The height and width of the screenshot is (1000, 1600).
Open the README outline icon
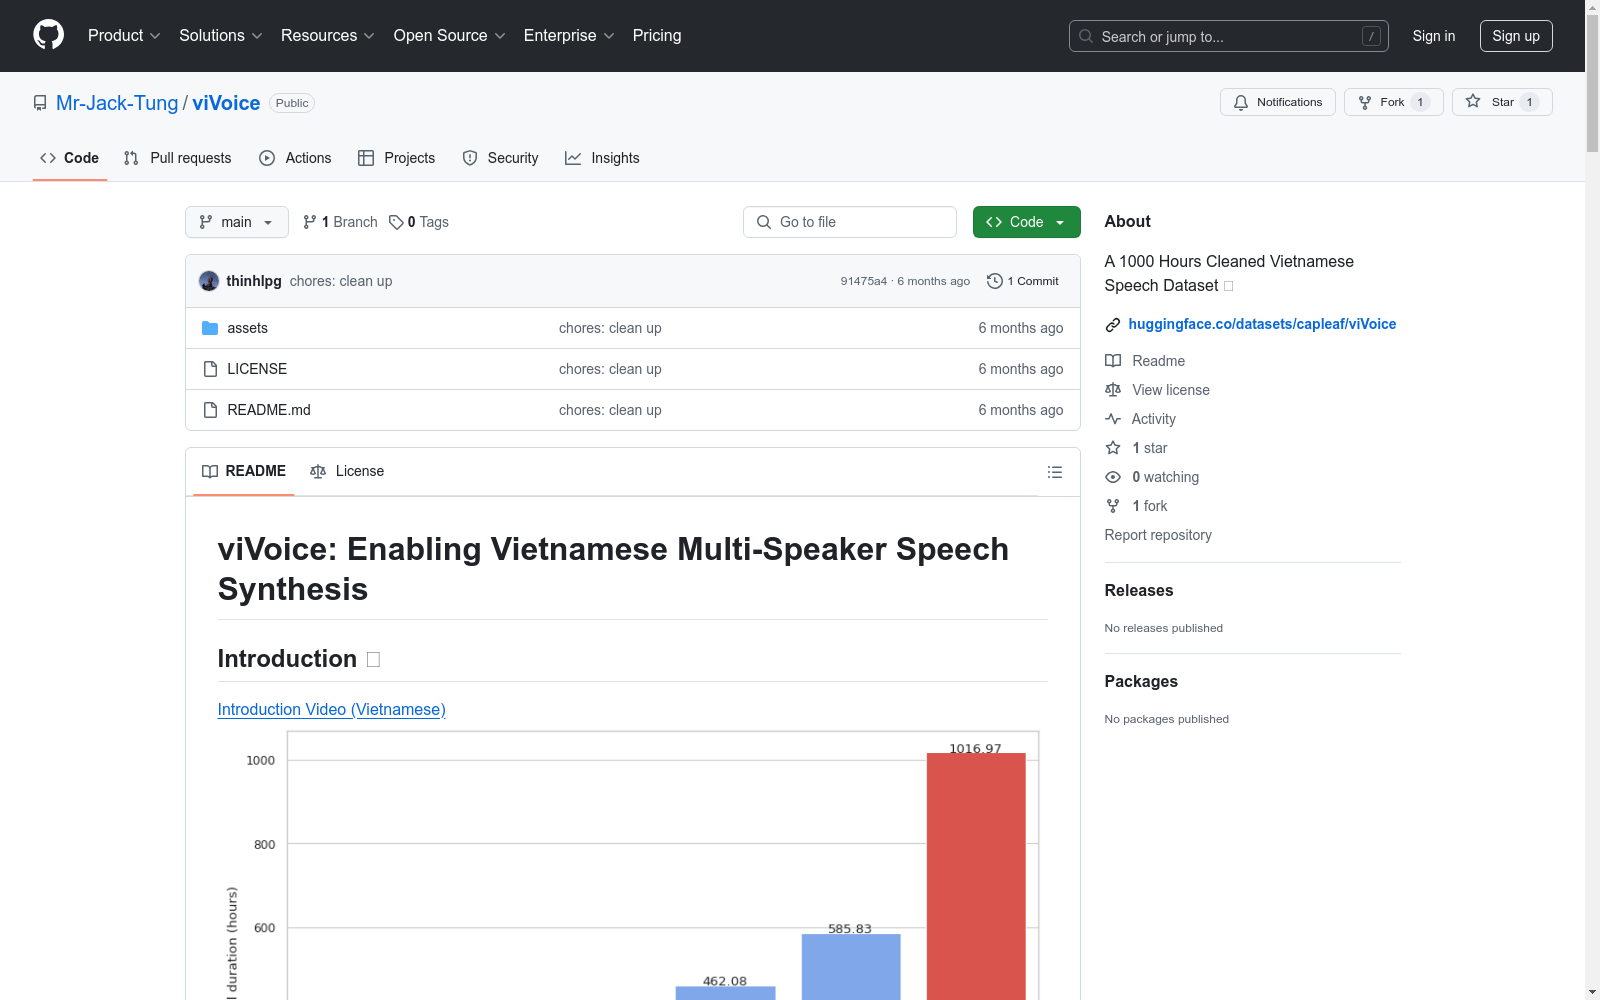(x=1054, y=472)
